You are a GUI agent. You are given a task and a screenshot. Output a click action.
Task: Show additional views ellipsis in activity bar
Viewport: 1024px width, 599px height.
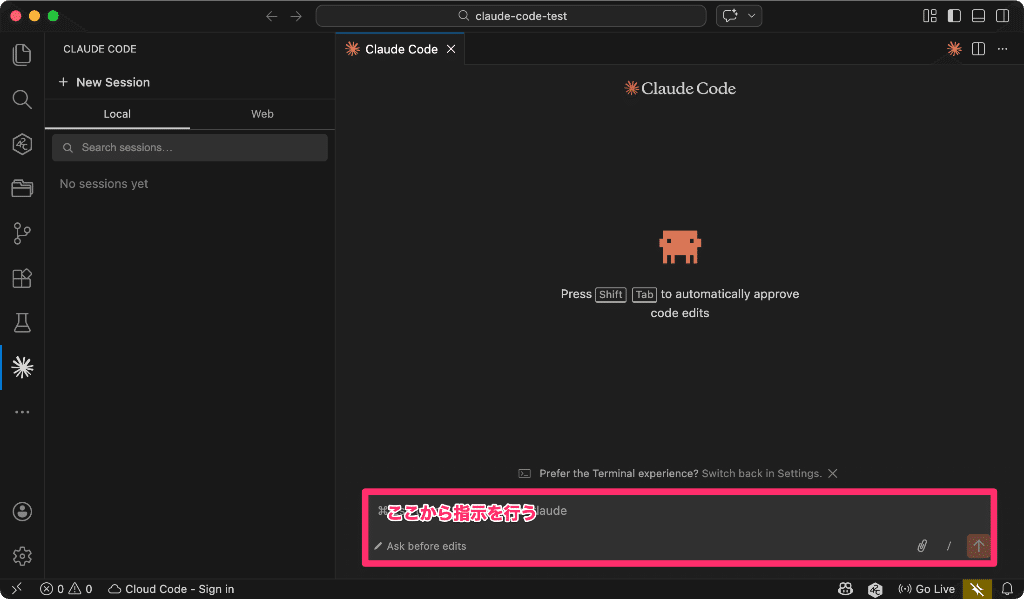pos(22,412)
